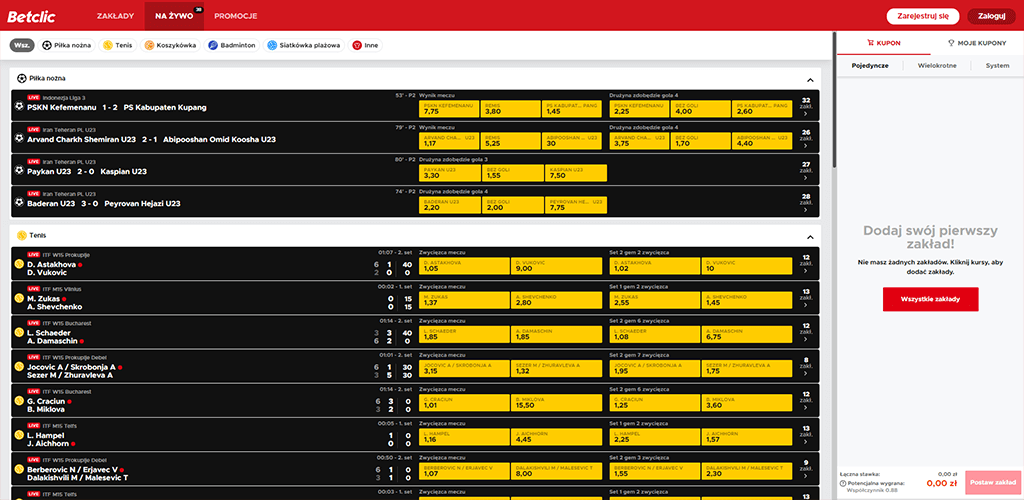The width and height of the screenshot is (1024, 500).
Task: Click the Postaw zakład button
Action: pyautogui.click(x=992, y=483)
